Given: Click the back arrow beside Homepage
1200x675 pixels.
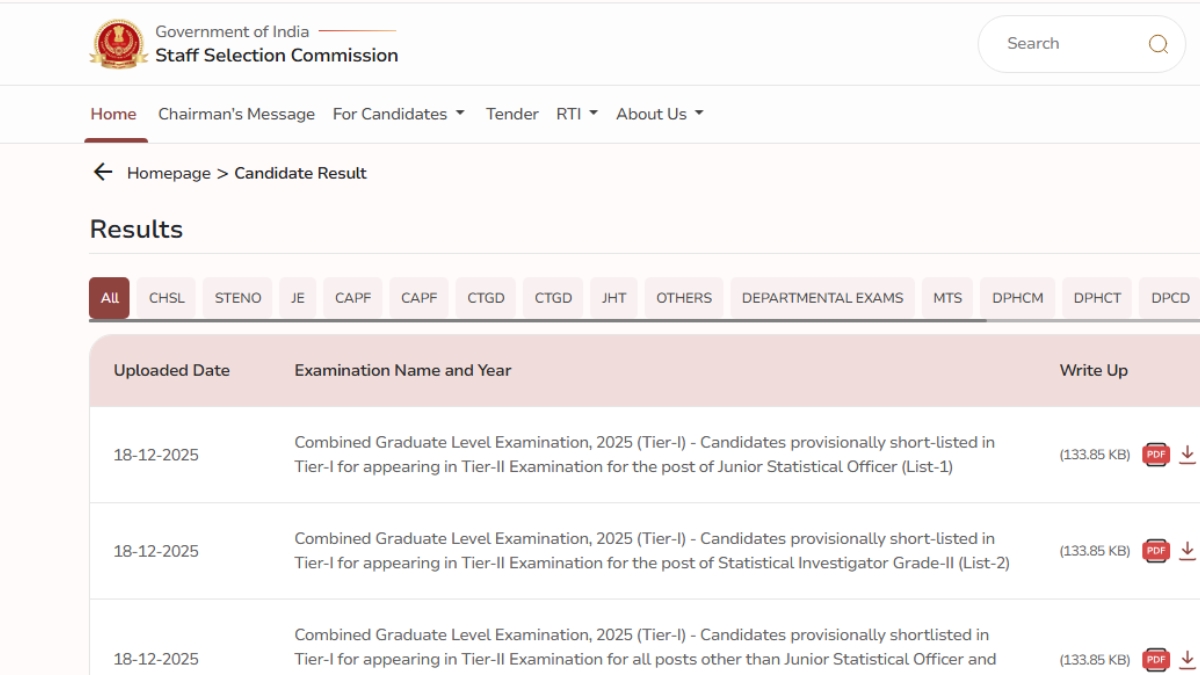Looking at the screenshot, I should tap(102, 173).
